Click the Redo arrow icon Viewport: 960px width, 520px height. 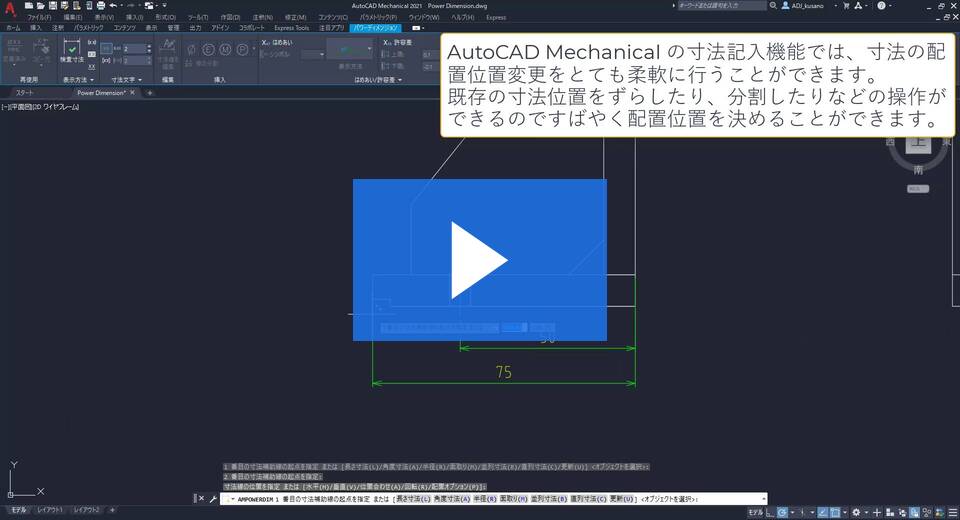(x=130, y=6)
